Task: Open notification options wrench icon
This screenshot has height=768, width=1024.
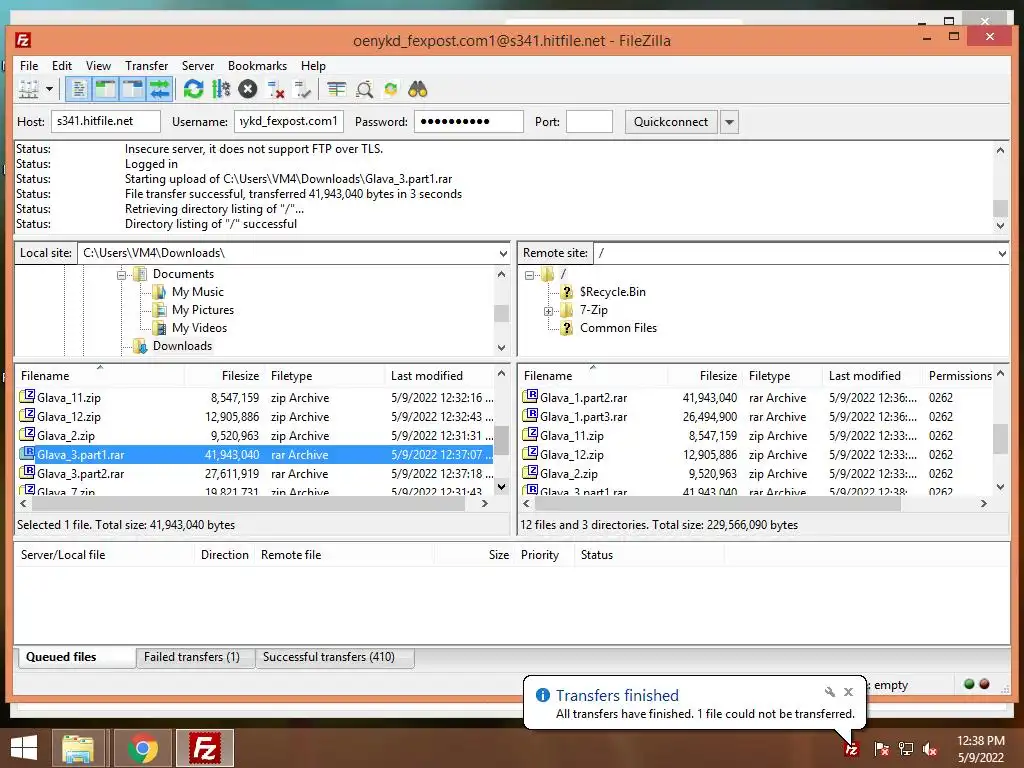Action: coord(830,692)
